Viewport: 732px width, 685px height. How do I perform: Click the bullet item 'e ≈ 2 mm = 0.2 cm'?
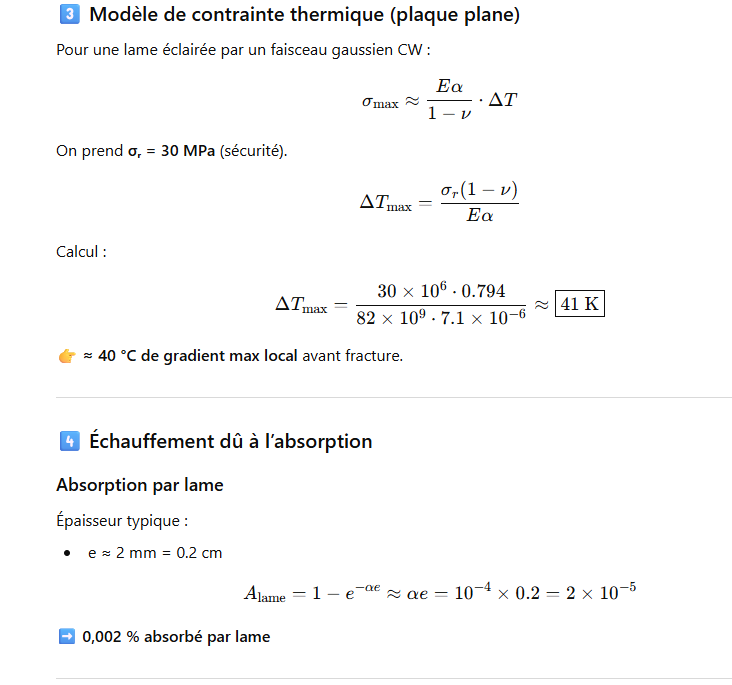[x=155, y=552]
